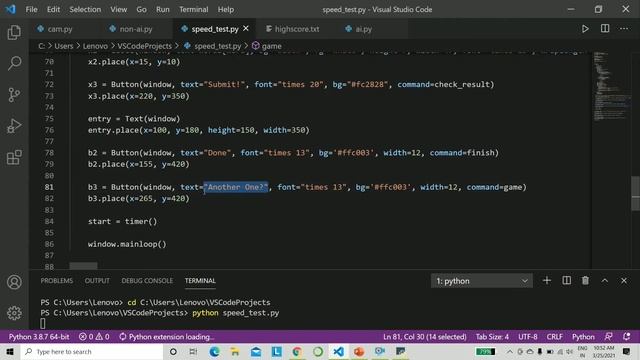Viewport: 640px width, 360px height.
Task: Close the terminal panel
Action: point(624,281)
